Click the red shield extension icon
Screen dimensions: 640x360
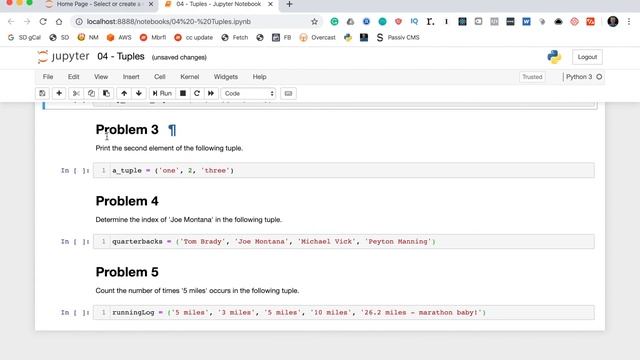398,22
